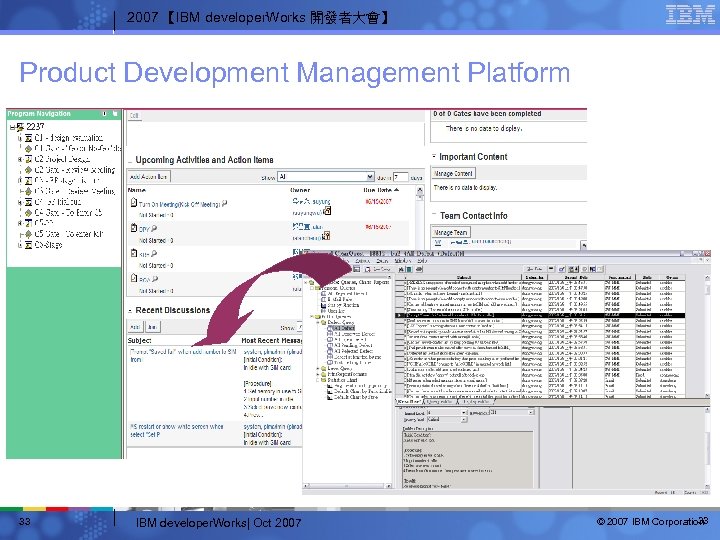The width and height of the screenshot is (720, 540).
Task: Click the 2237 program root icon
Action: (20, 126)
